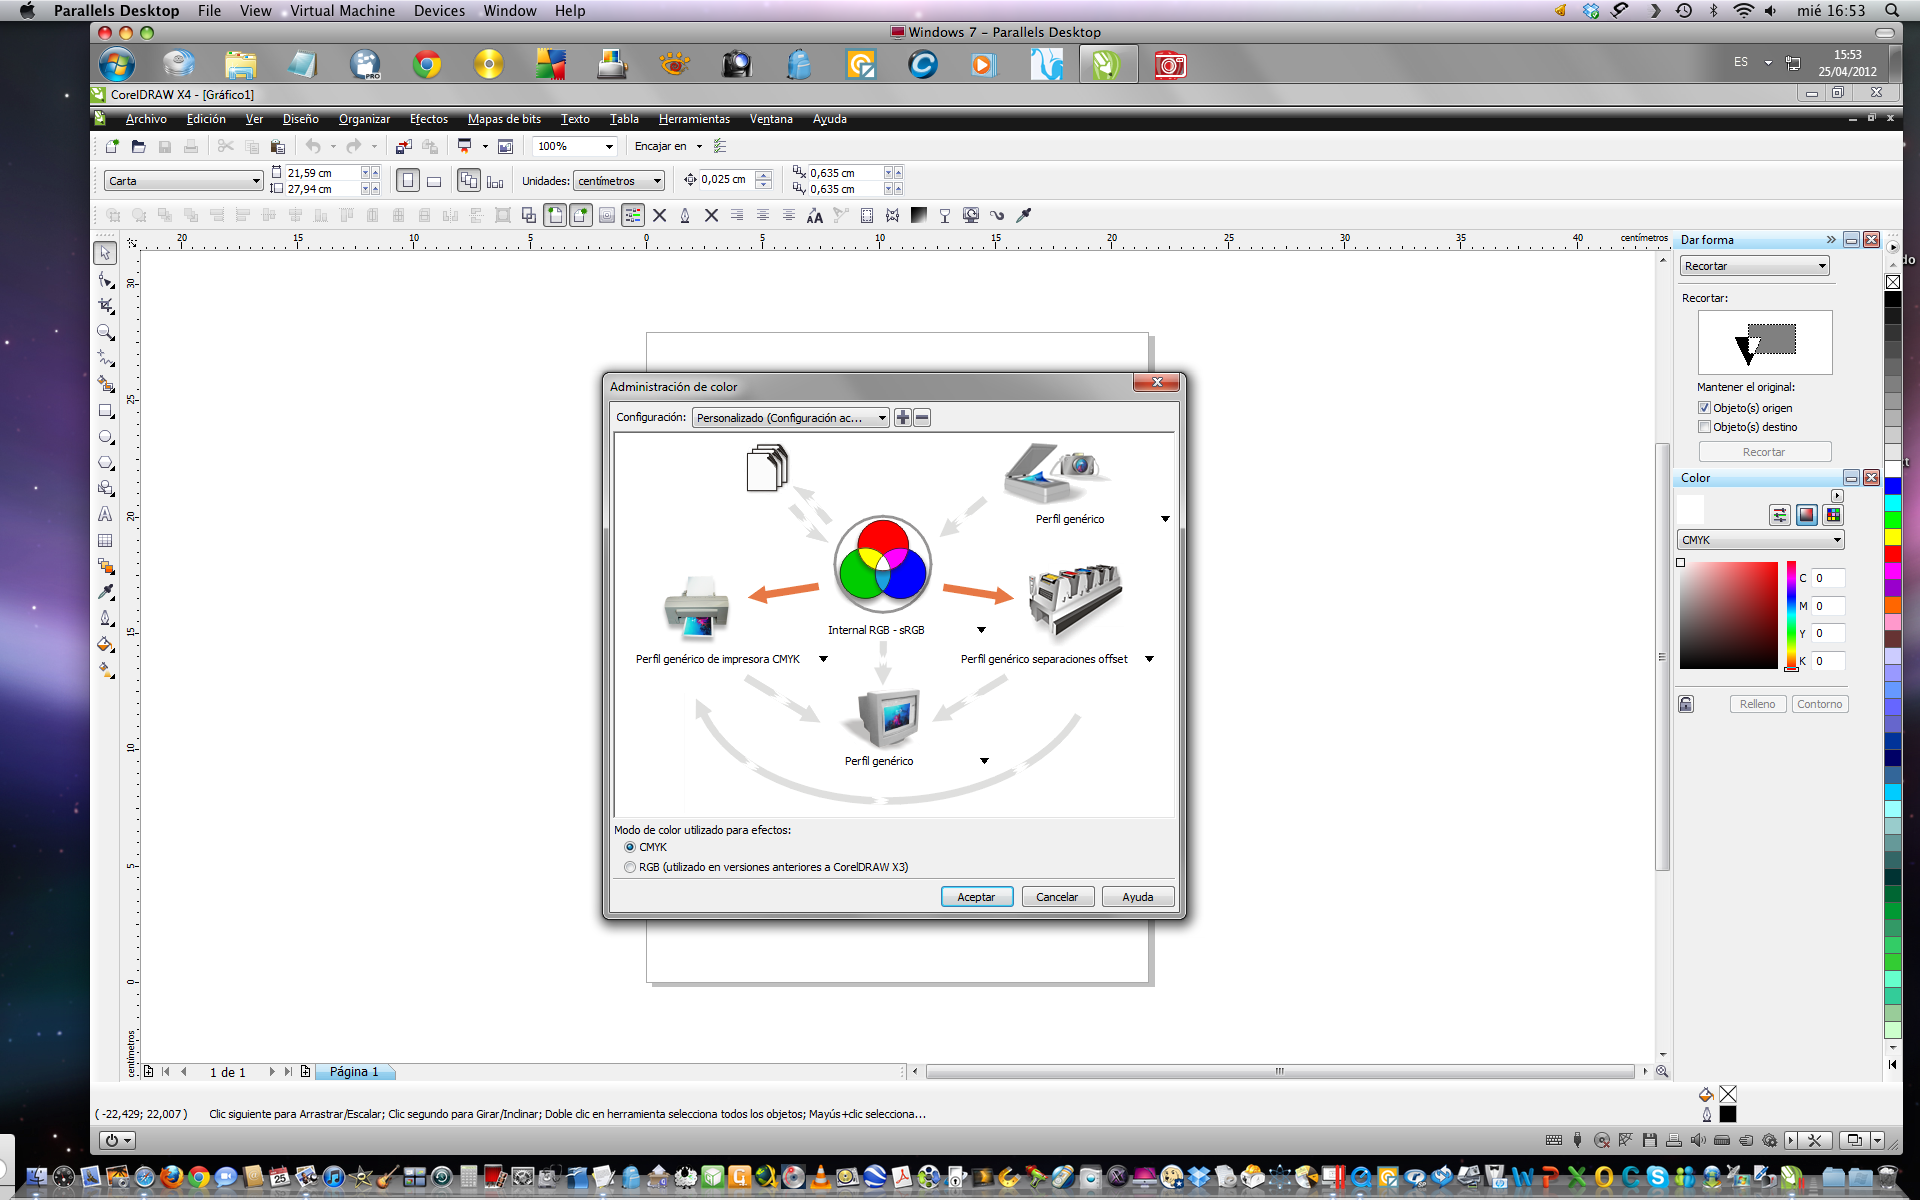
Task: Select the Freehand drawing tool
Action: 105,358
